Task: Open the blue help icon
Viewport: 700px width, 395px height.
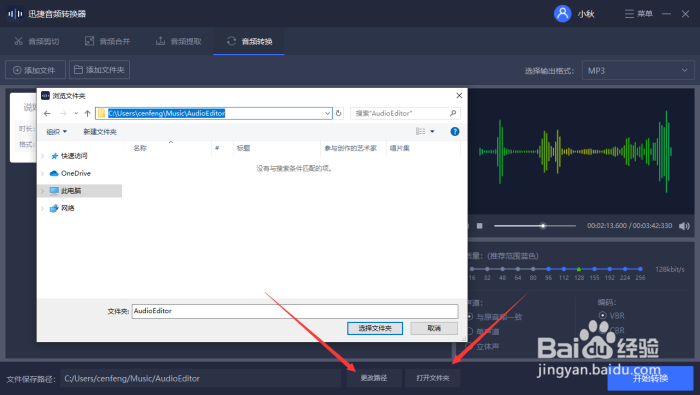Action: 454,131
